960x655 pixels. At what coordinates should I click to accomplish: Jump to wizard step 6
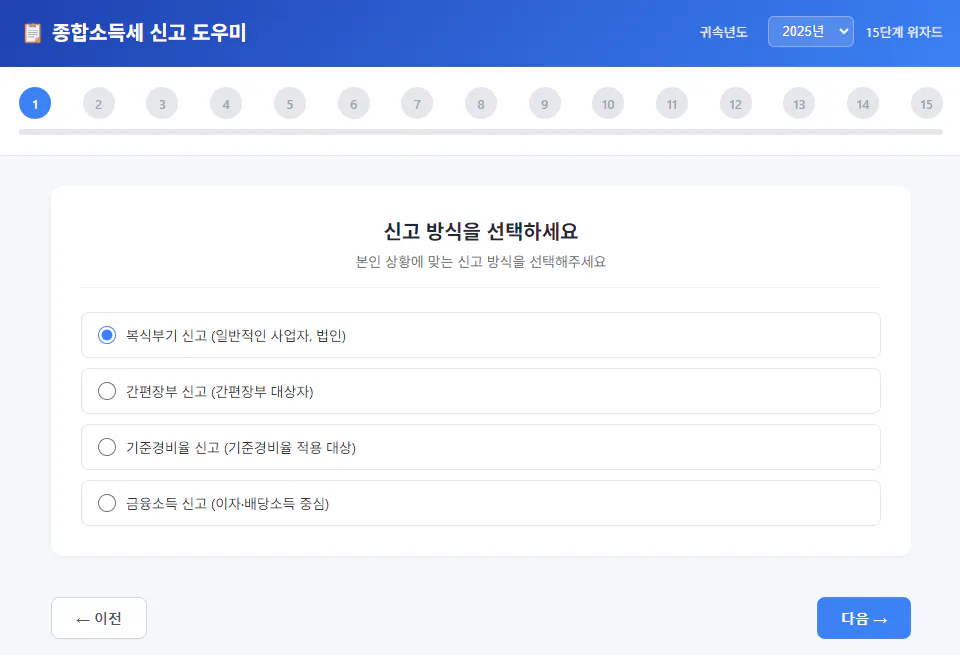point(353,103)
